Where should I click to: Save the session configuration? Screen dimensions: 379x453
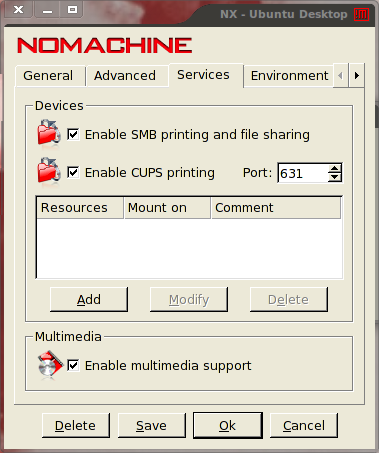(x=152, y=425)
